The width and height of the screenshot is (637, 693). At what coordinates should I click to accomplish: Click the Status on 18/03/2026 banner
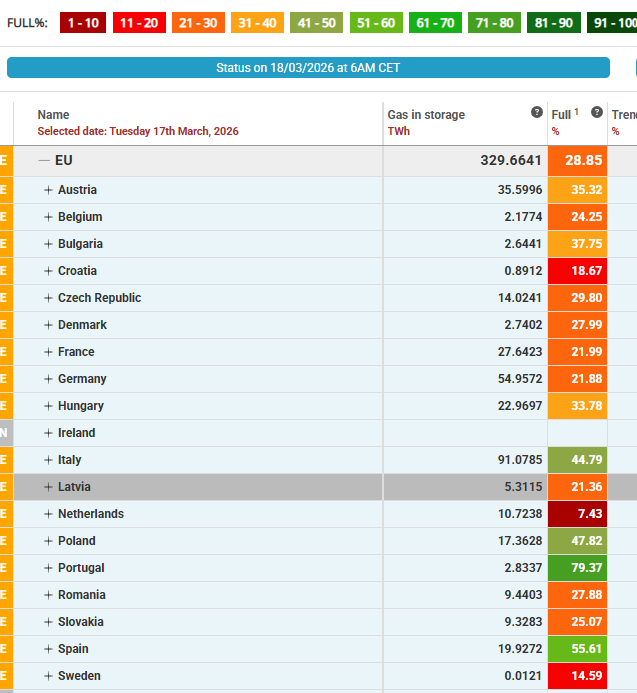tap(308, 68)
